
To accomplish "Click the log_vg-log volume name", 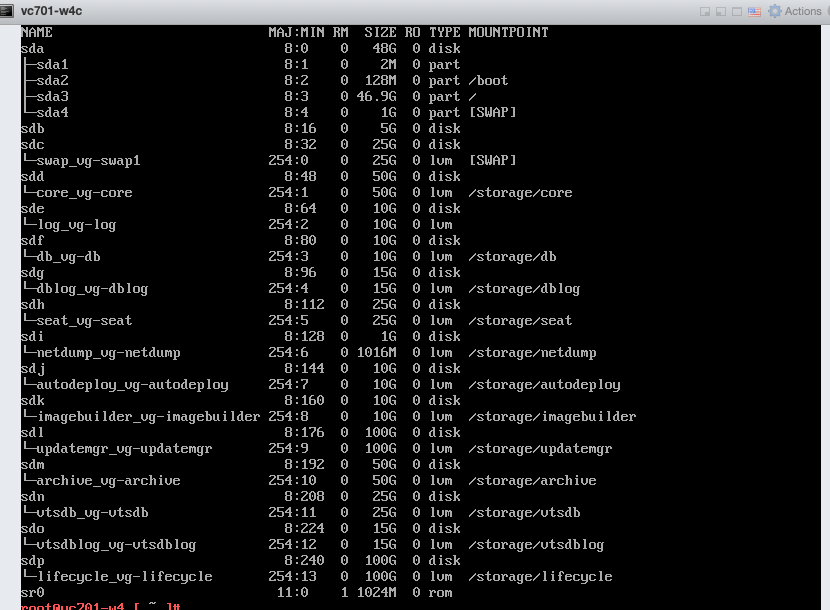I will point(76,224).
